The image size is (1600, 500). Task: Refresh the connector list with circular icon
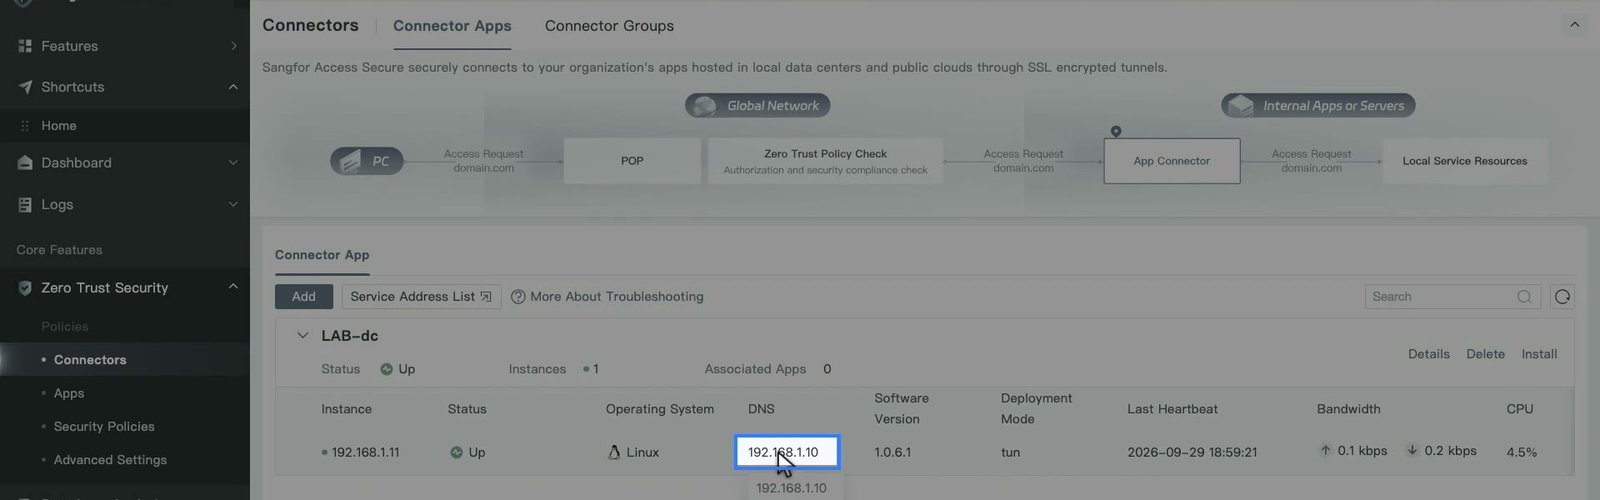[1562, 297]
